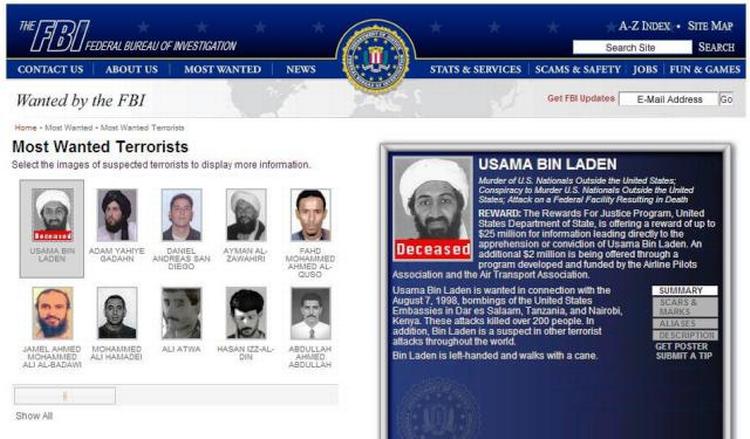Click the Search button beside site search
This screenshot has width=750, height=439.
pos(716,47)
